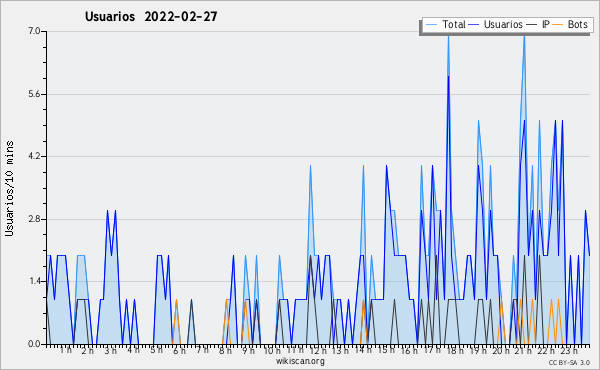Click the '18 h' x-axis label
The image size is (600, 370).
[455, 350]
